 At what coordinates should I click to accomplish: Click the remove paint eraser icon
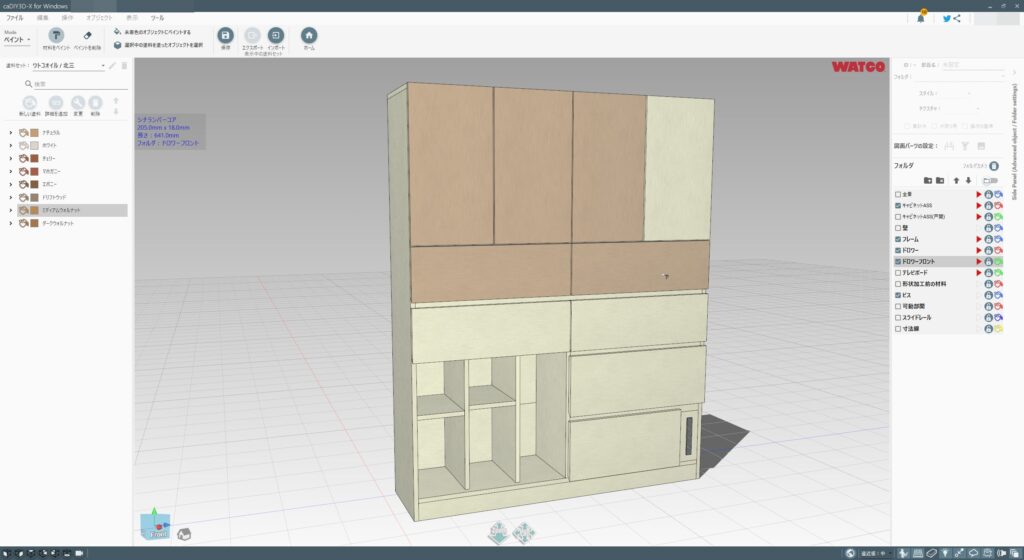pyautogui.click(x=86, y=36)
